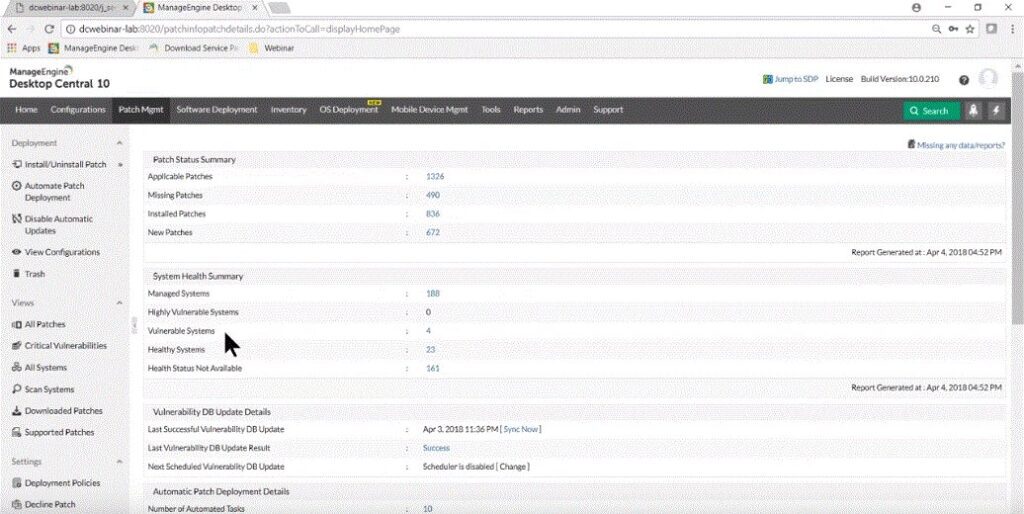Click the sidebar collapse handle
The image size is (1024, 514).
click(x=135, y=323)
